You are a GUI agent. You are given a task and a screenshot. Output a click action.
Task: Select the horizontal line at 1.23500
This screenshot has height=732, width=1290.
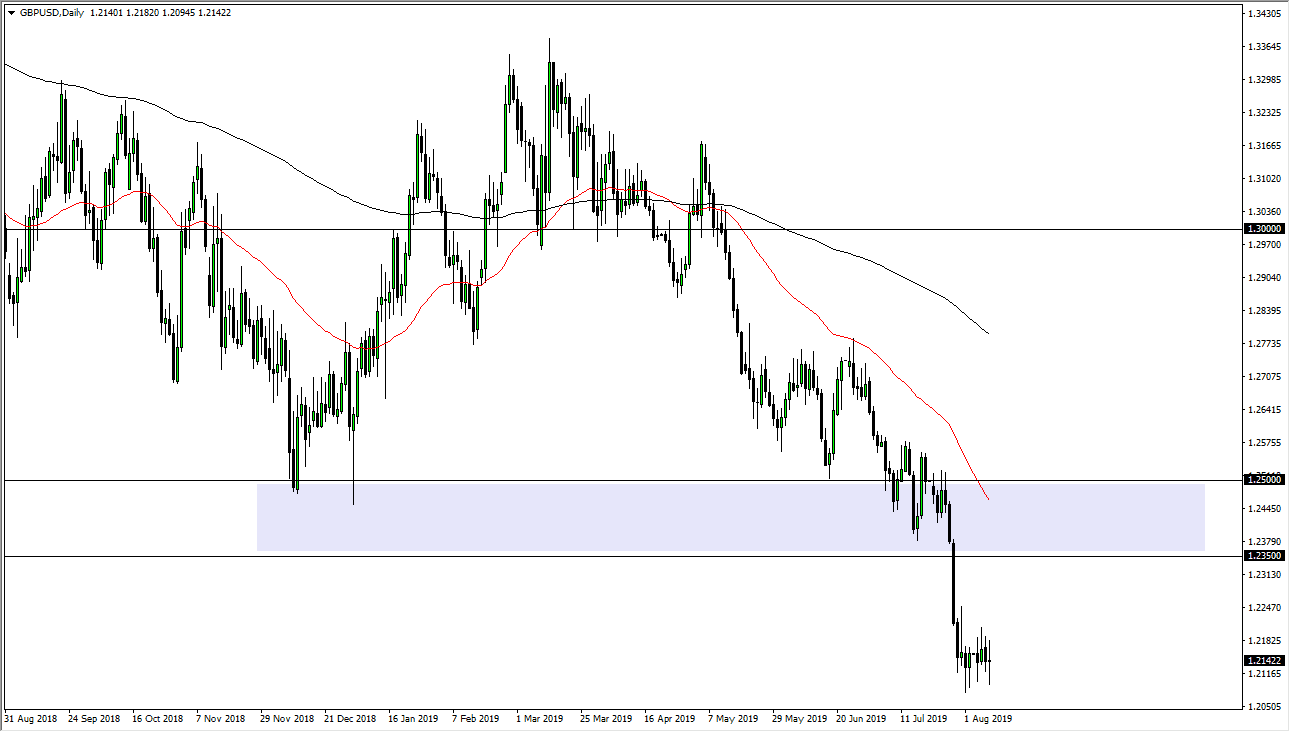150,556
